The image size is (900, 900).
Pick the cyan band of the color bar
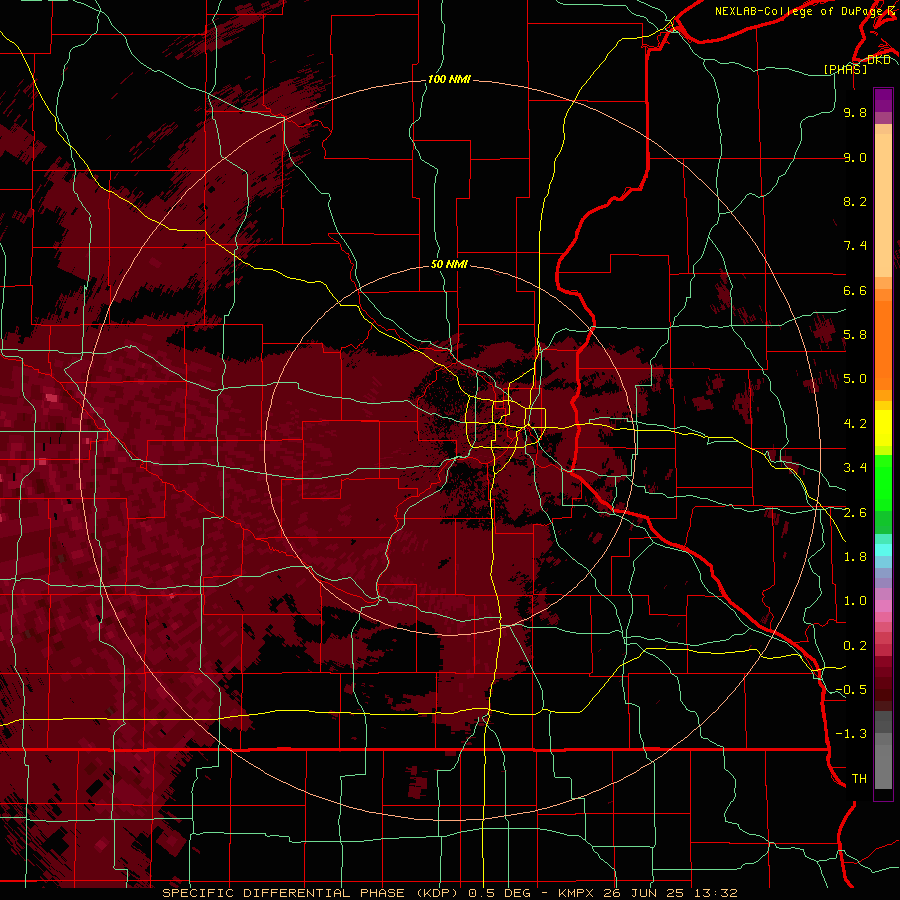tap(883, 550)
